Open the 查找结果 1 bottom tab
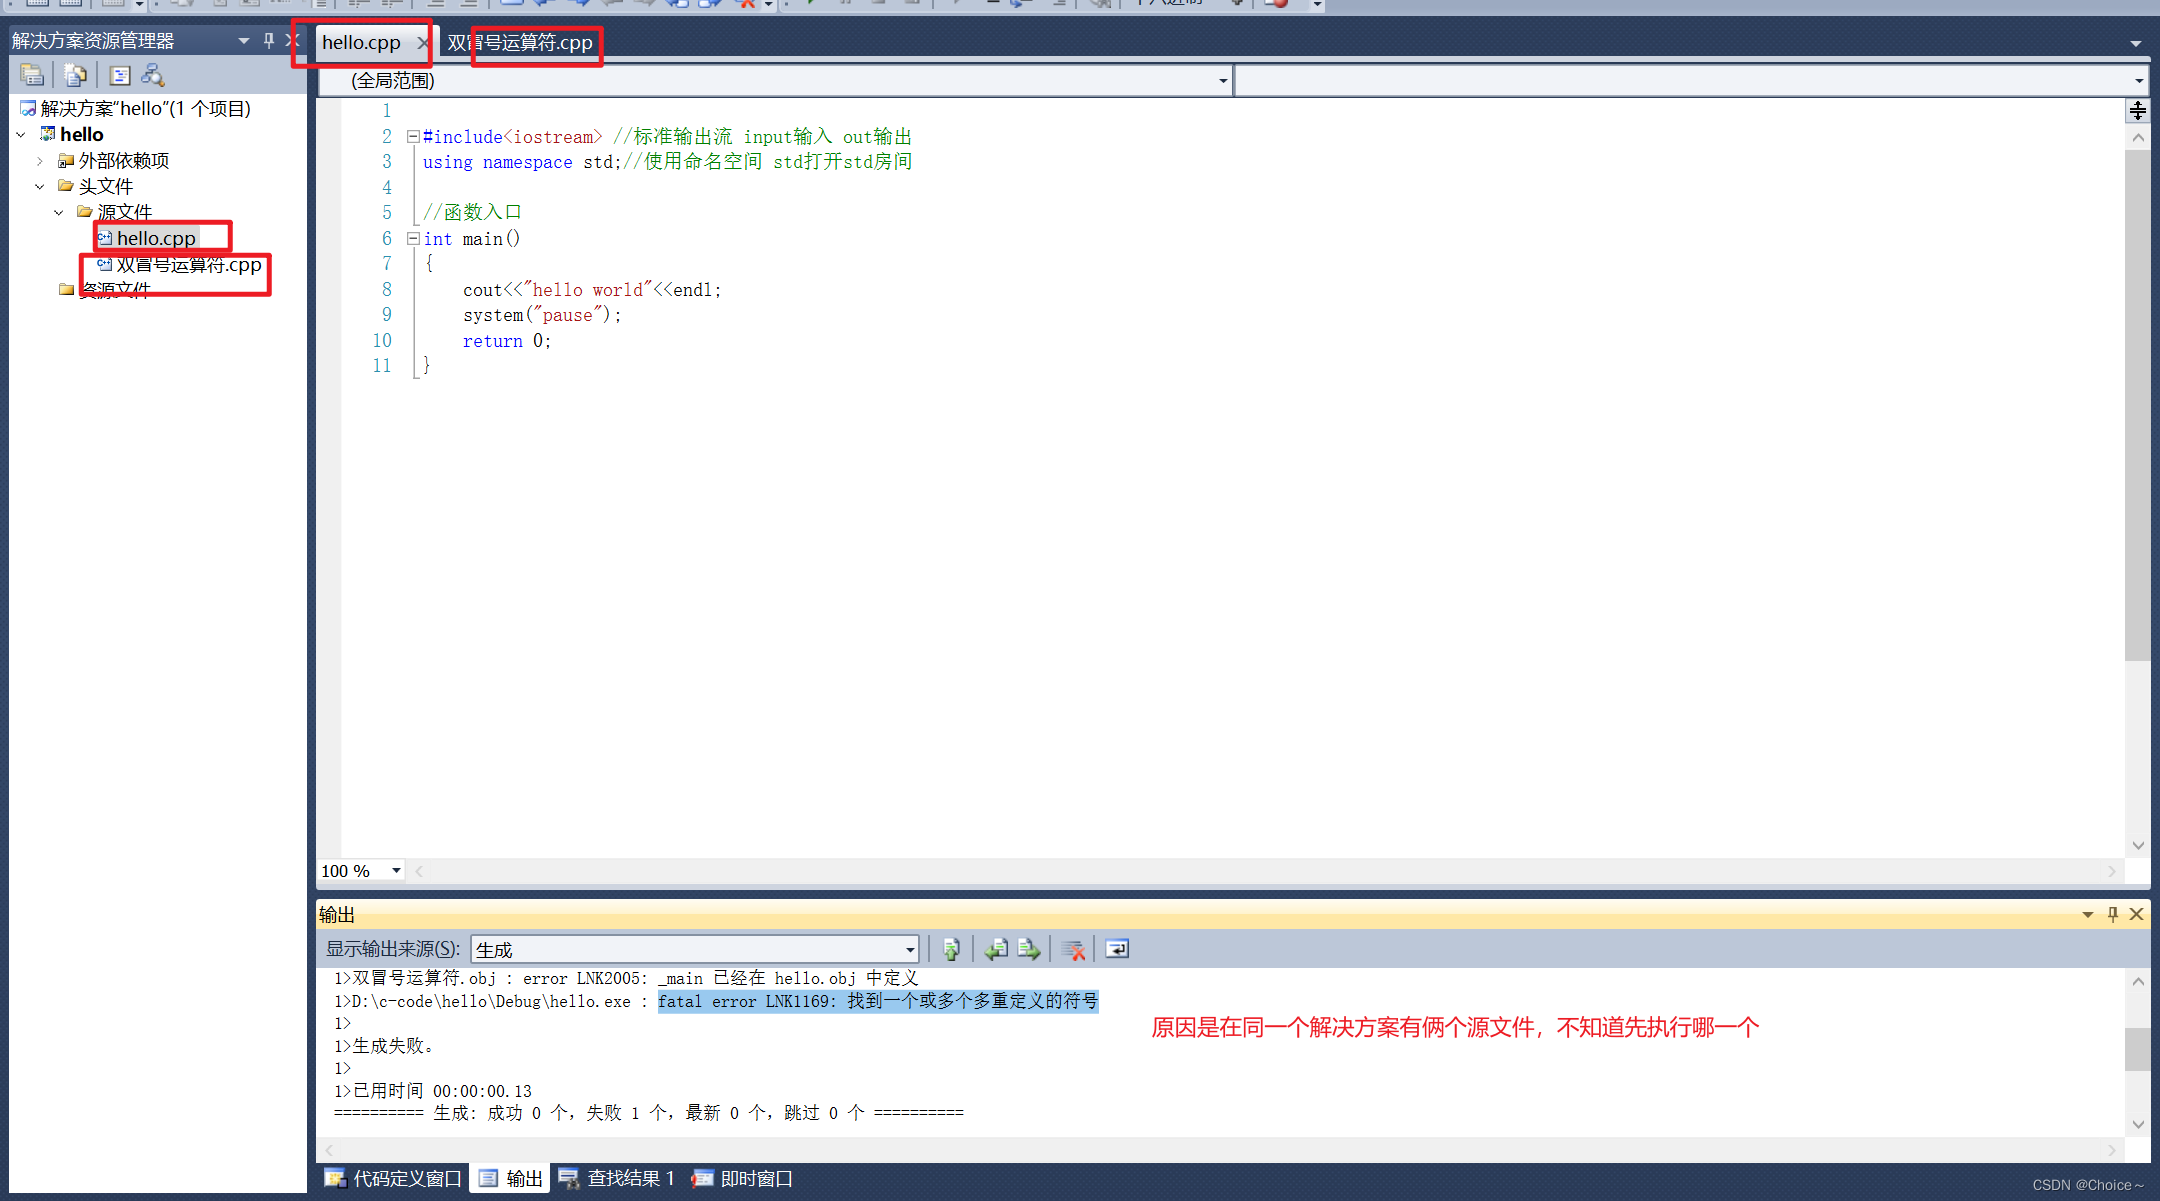The width and height of the screenshot is (2160, 1201). click(x=617, y=1178)
